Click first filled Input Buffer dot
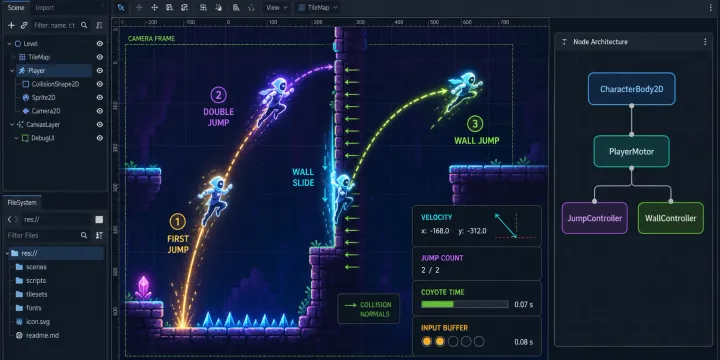Viewport: 720px width, 360px height. tap(427, 341)
